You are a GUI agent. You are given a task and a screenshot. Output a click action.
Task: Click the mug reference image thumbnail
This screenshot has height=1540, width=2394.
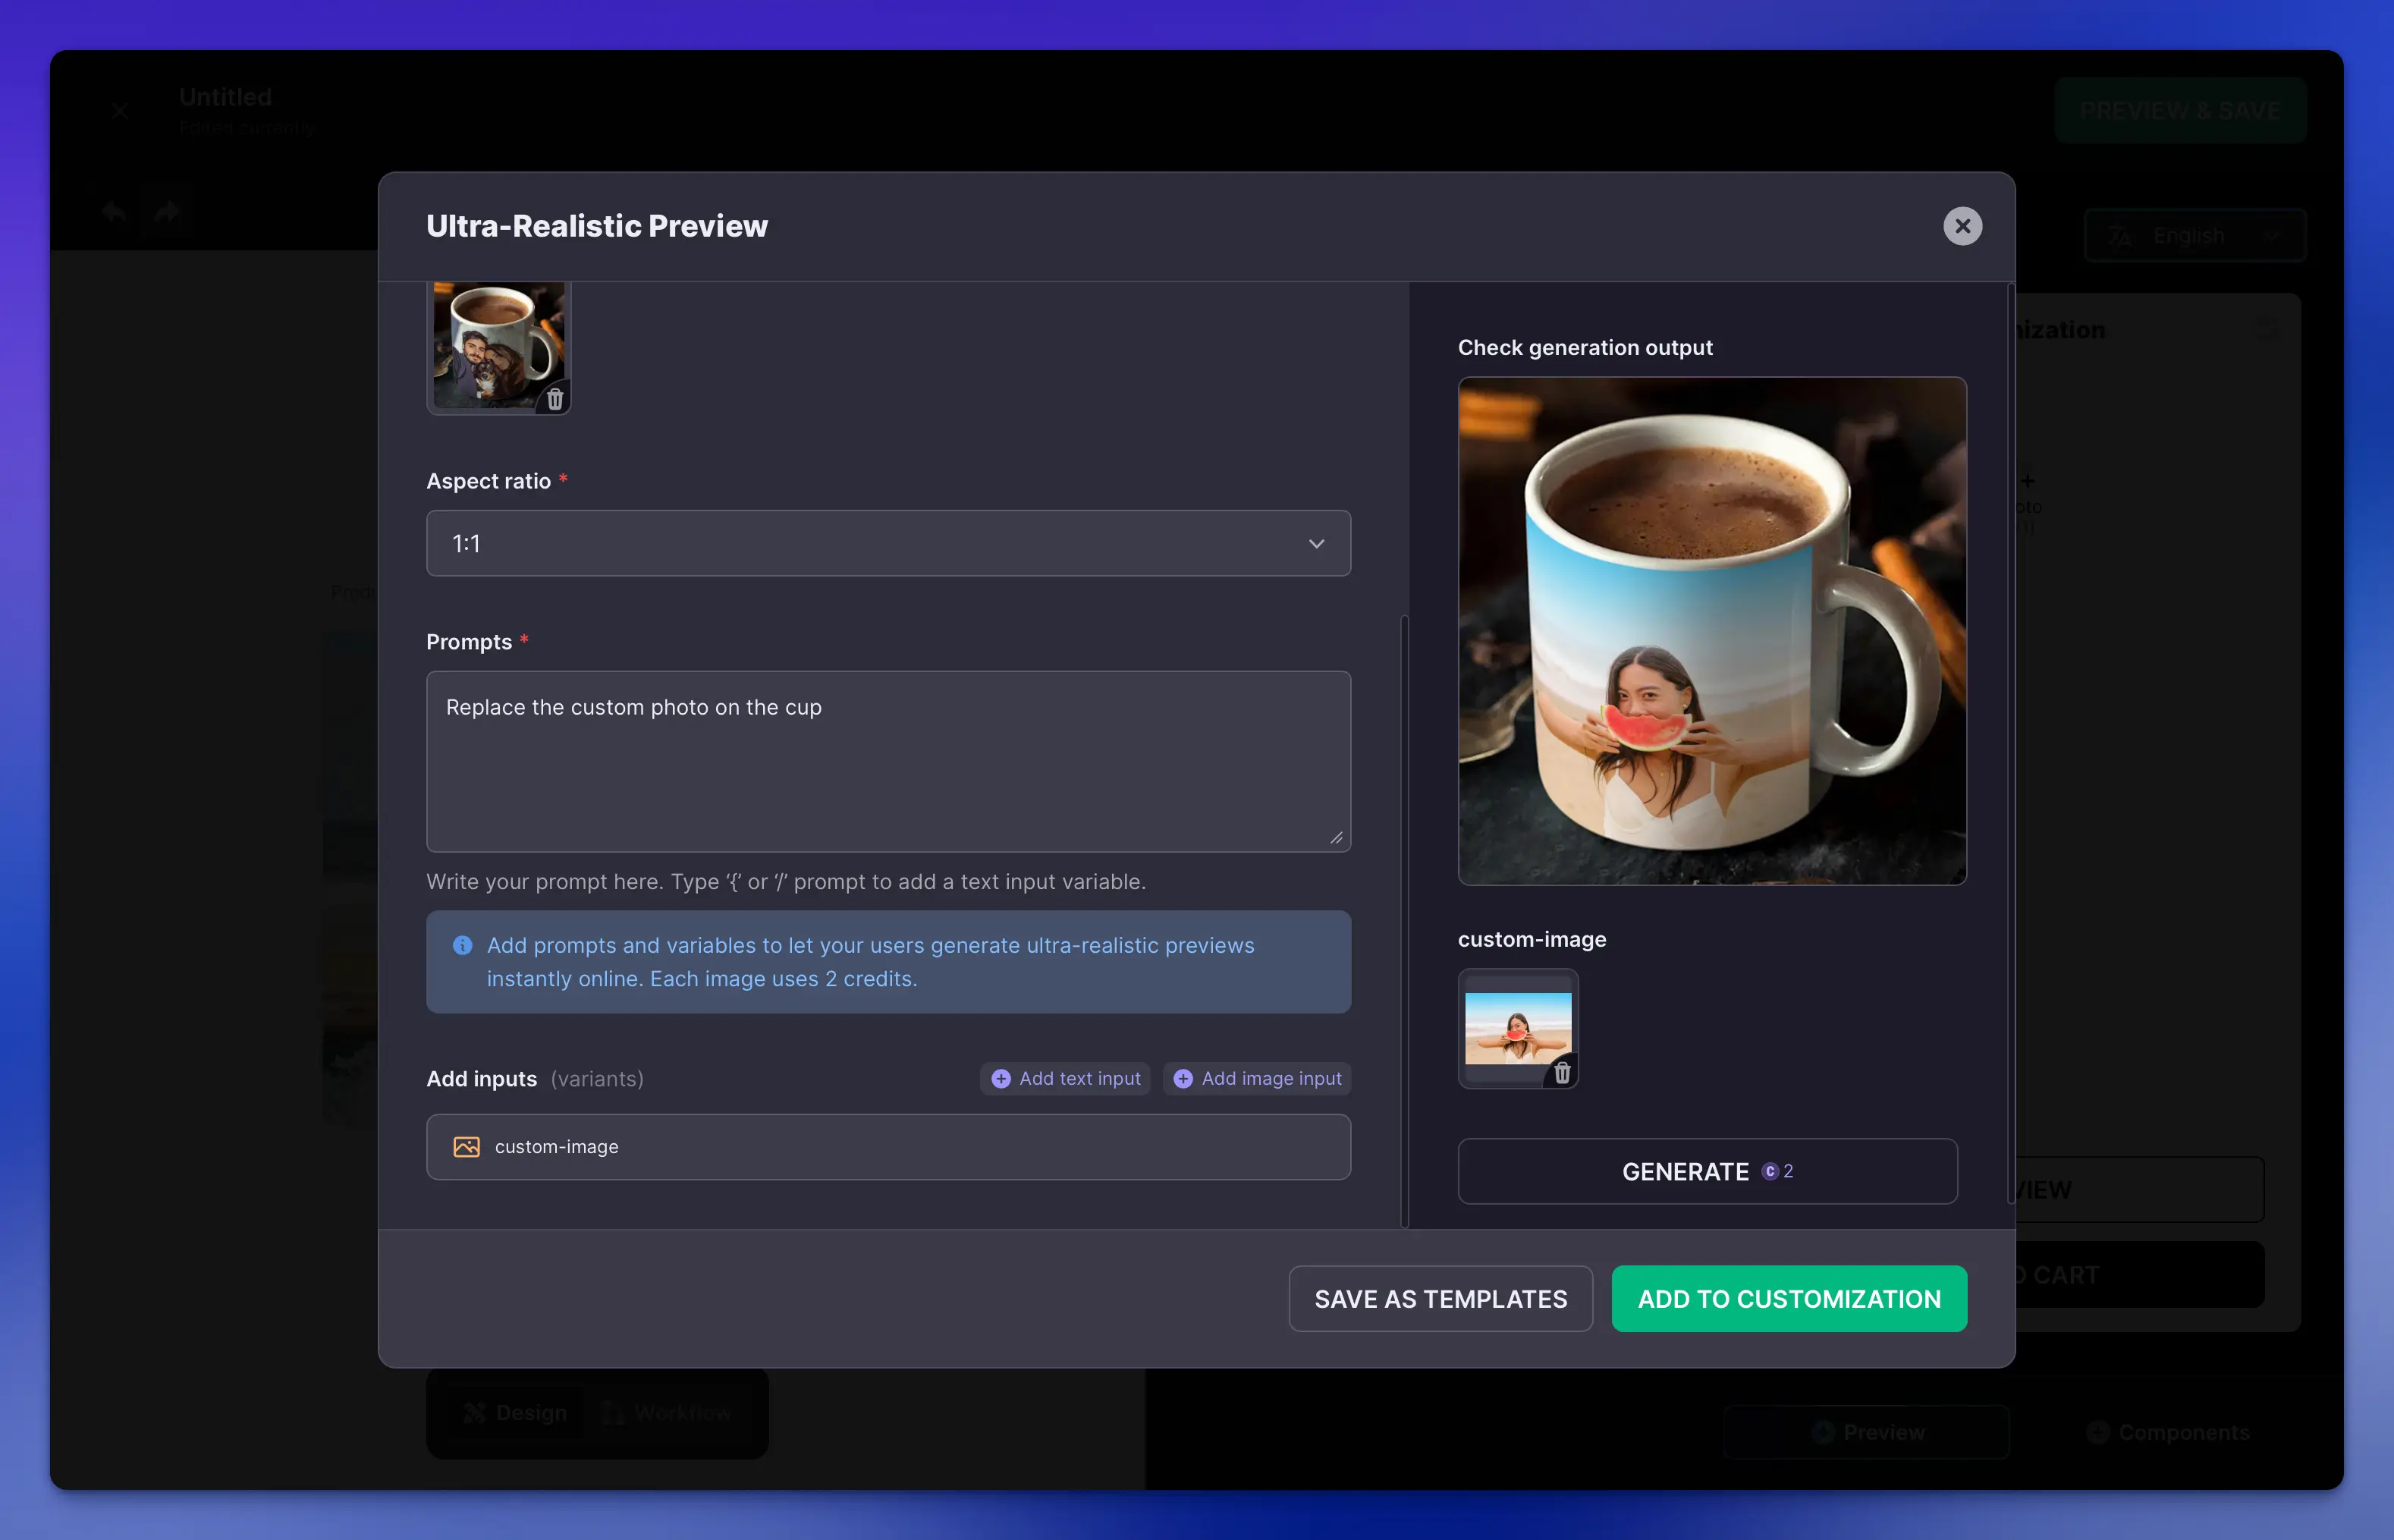492,340
